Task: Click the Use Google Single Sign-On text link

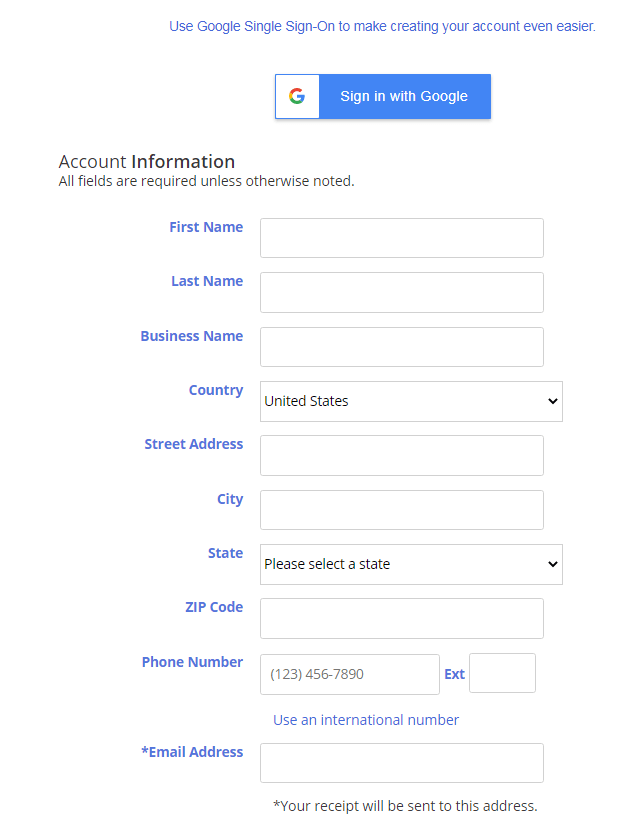Action: 382,26
